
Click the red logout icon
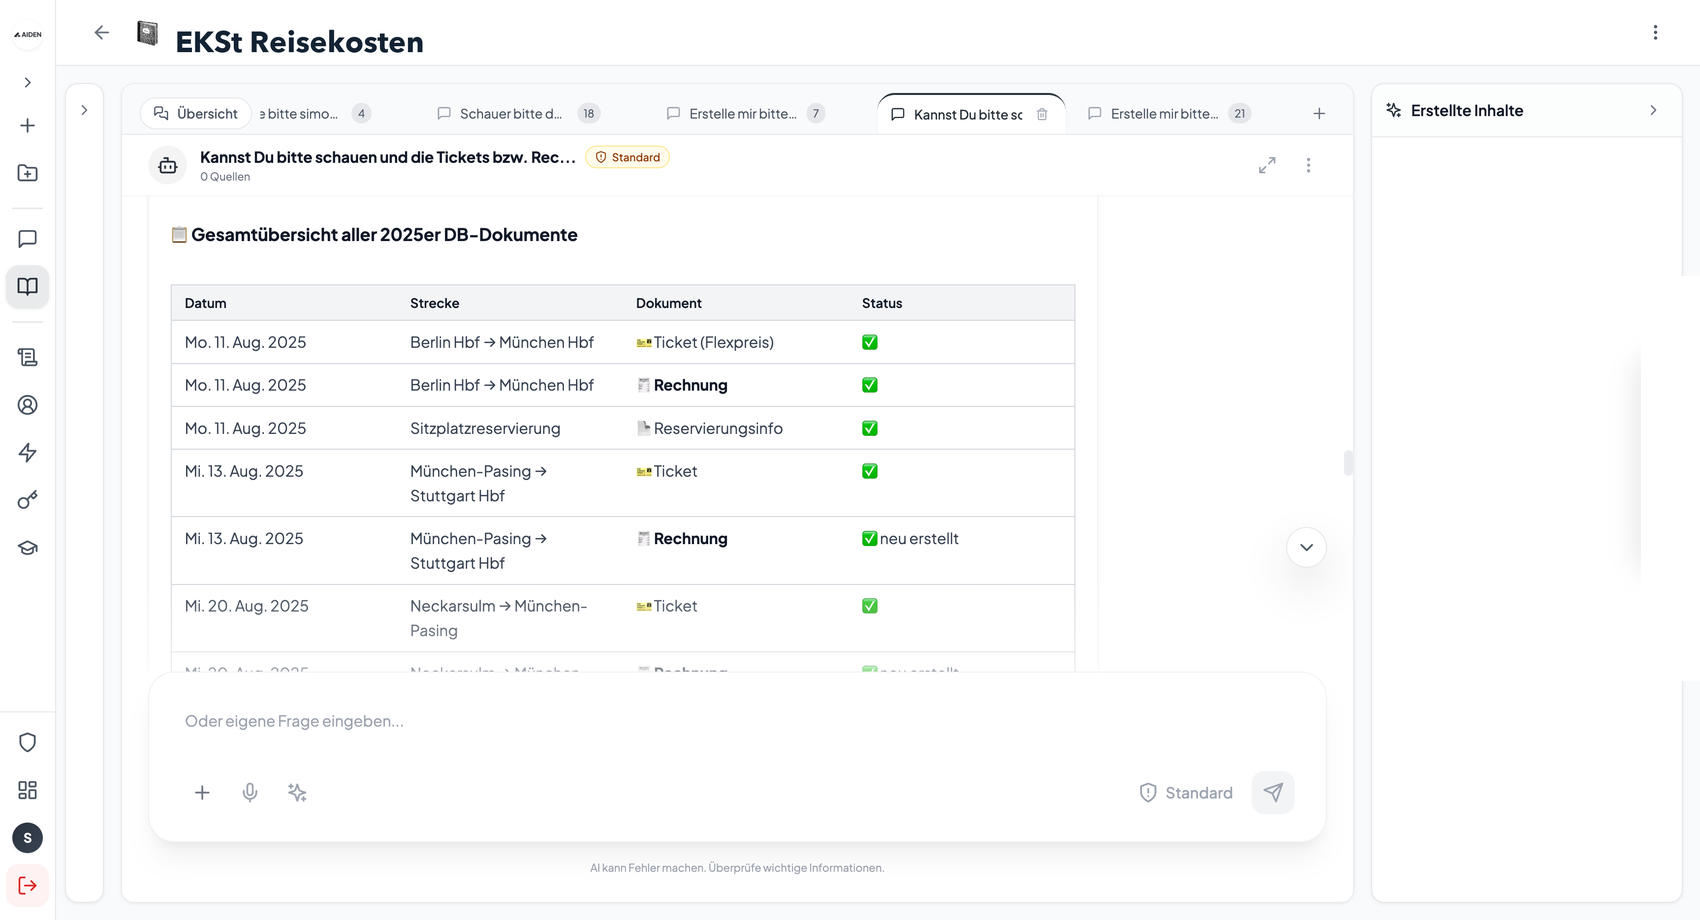[x=27, y=885]
